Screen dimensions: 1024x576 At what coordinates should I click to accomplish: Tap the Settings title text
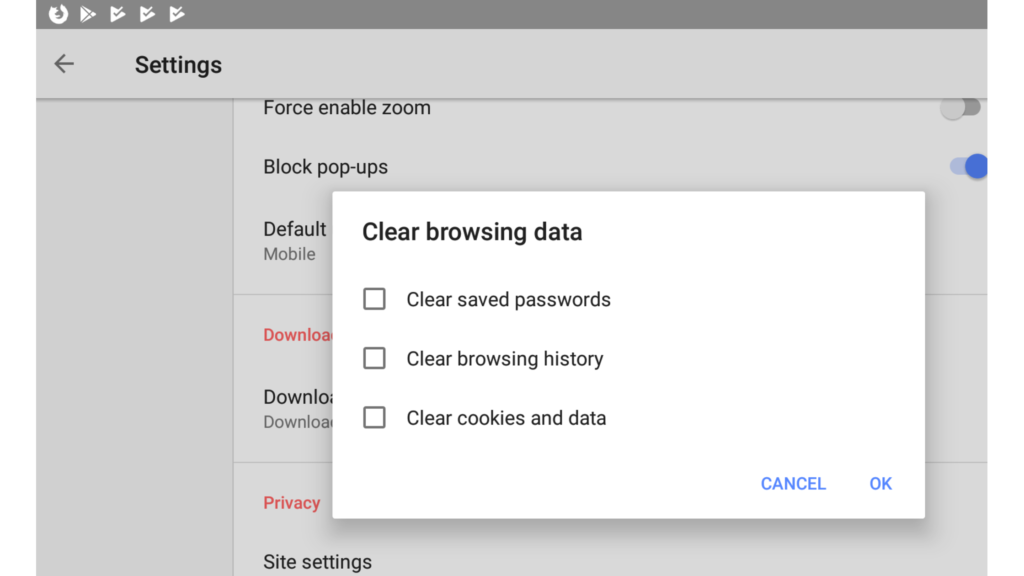tap(178, 64)
